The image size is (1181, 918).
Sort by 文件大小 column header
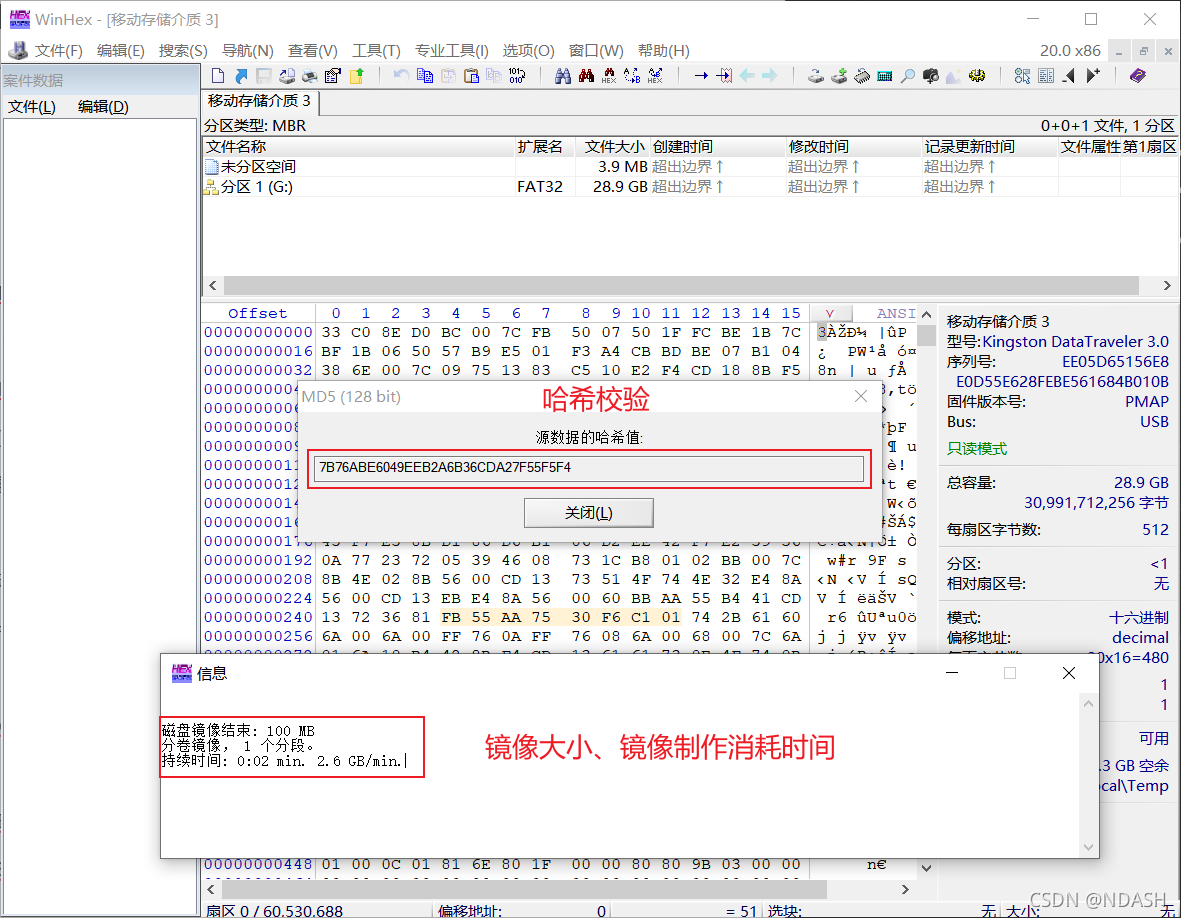pyautogui.click(x=613, y=147)
